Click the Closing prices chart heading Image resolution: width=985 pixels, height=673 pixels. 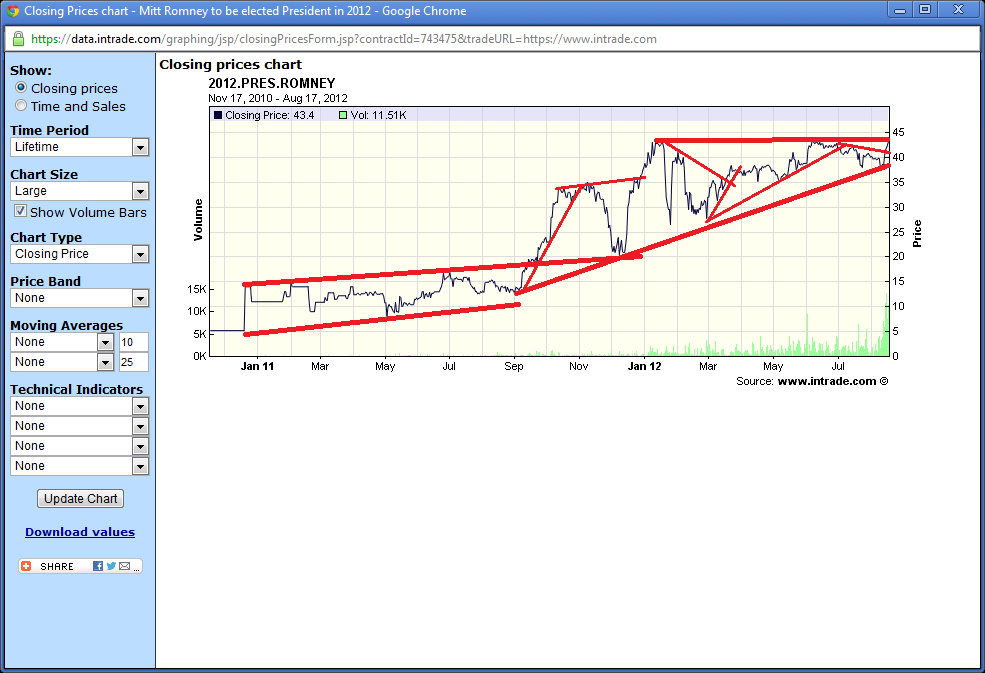point(231,64)
